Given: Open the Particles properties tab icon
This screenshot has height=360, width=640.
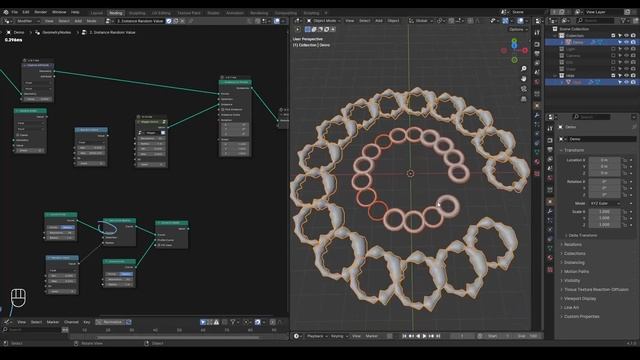Looking at the screenshot, I should [550, 221].
